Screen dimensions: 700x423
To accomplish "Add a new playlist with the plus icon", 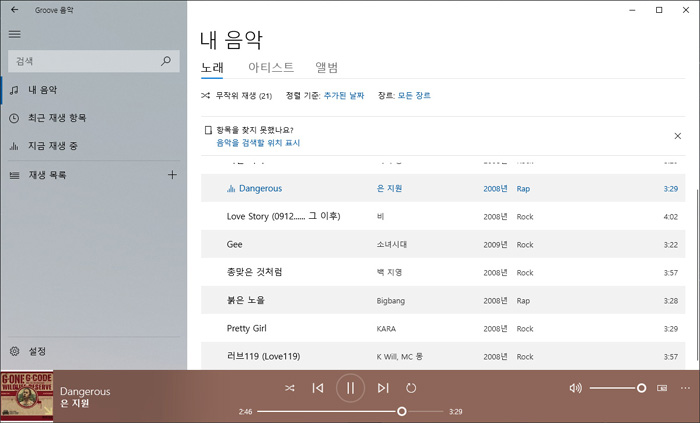I will [x=172, y=174].
